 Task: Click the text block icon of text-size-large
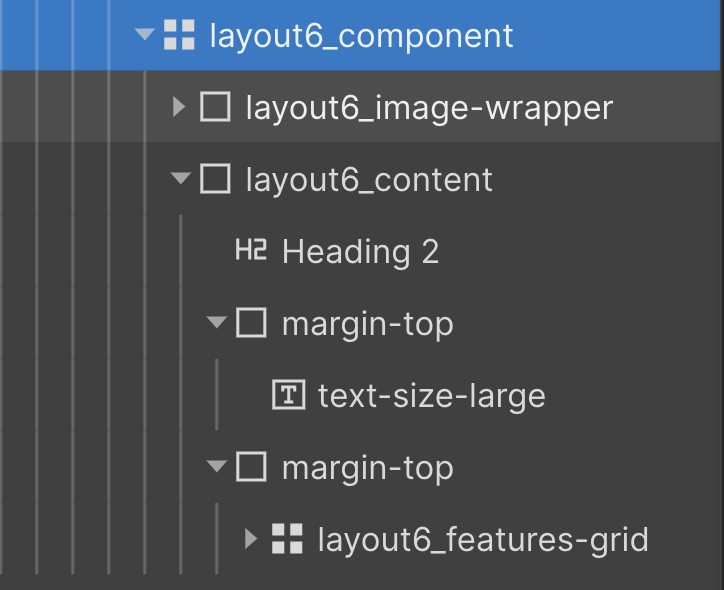289,395
